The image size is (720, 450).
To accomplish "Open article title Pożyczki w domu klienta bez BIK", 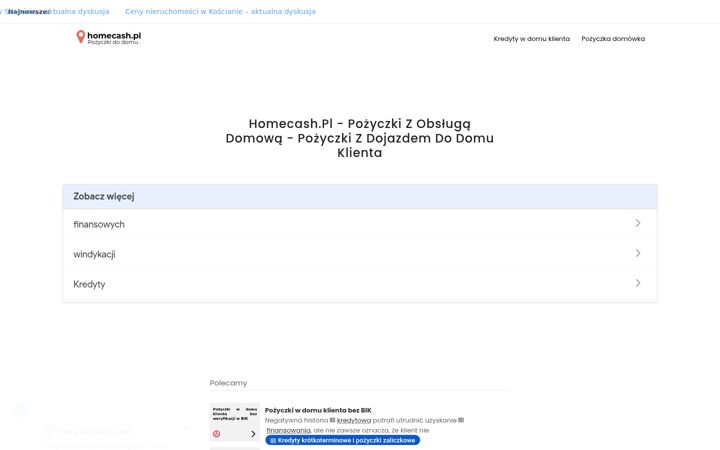I will (318, 410).
